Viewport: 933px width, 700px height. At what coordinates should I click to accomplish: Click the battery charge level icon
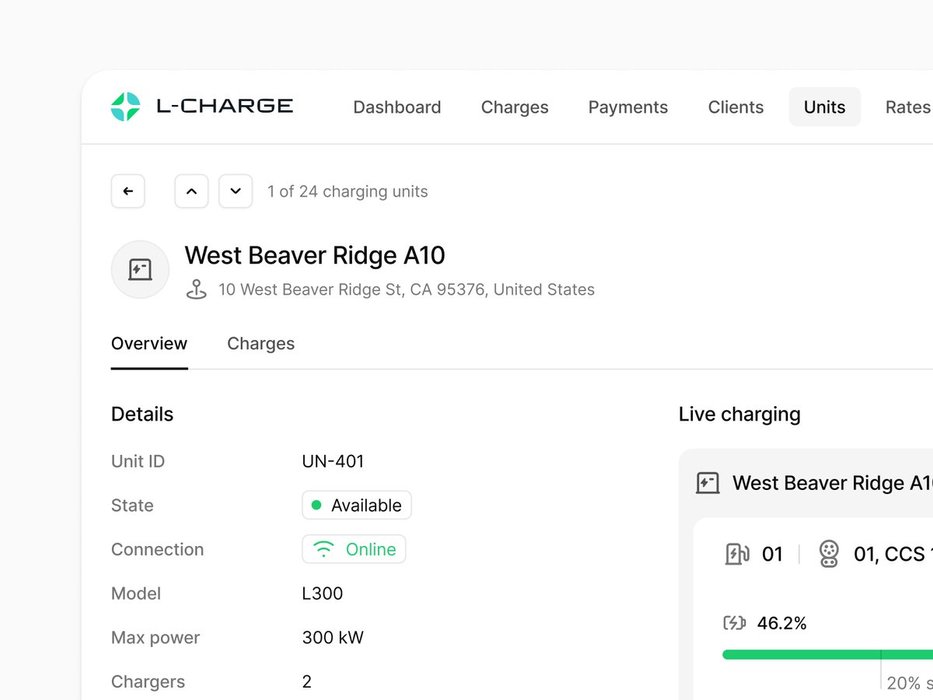[734, 623]
